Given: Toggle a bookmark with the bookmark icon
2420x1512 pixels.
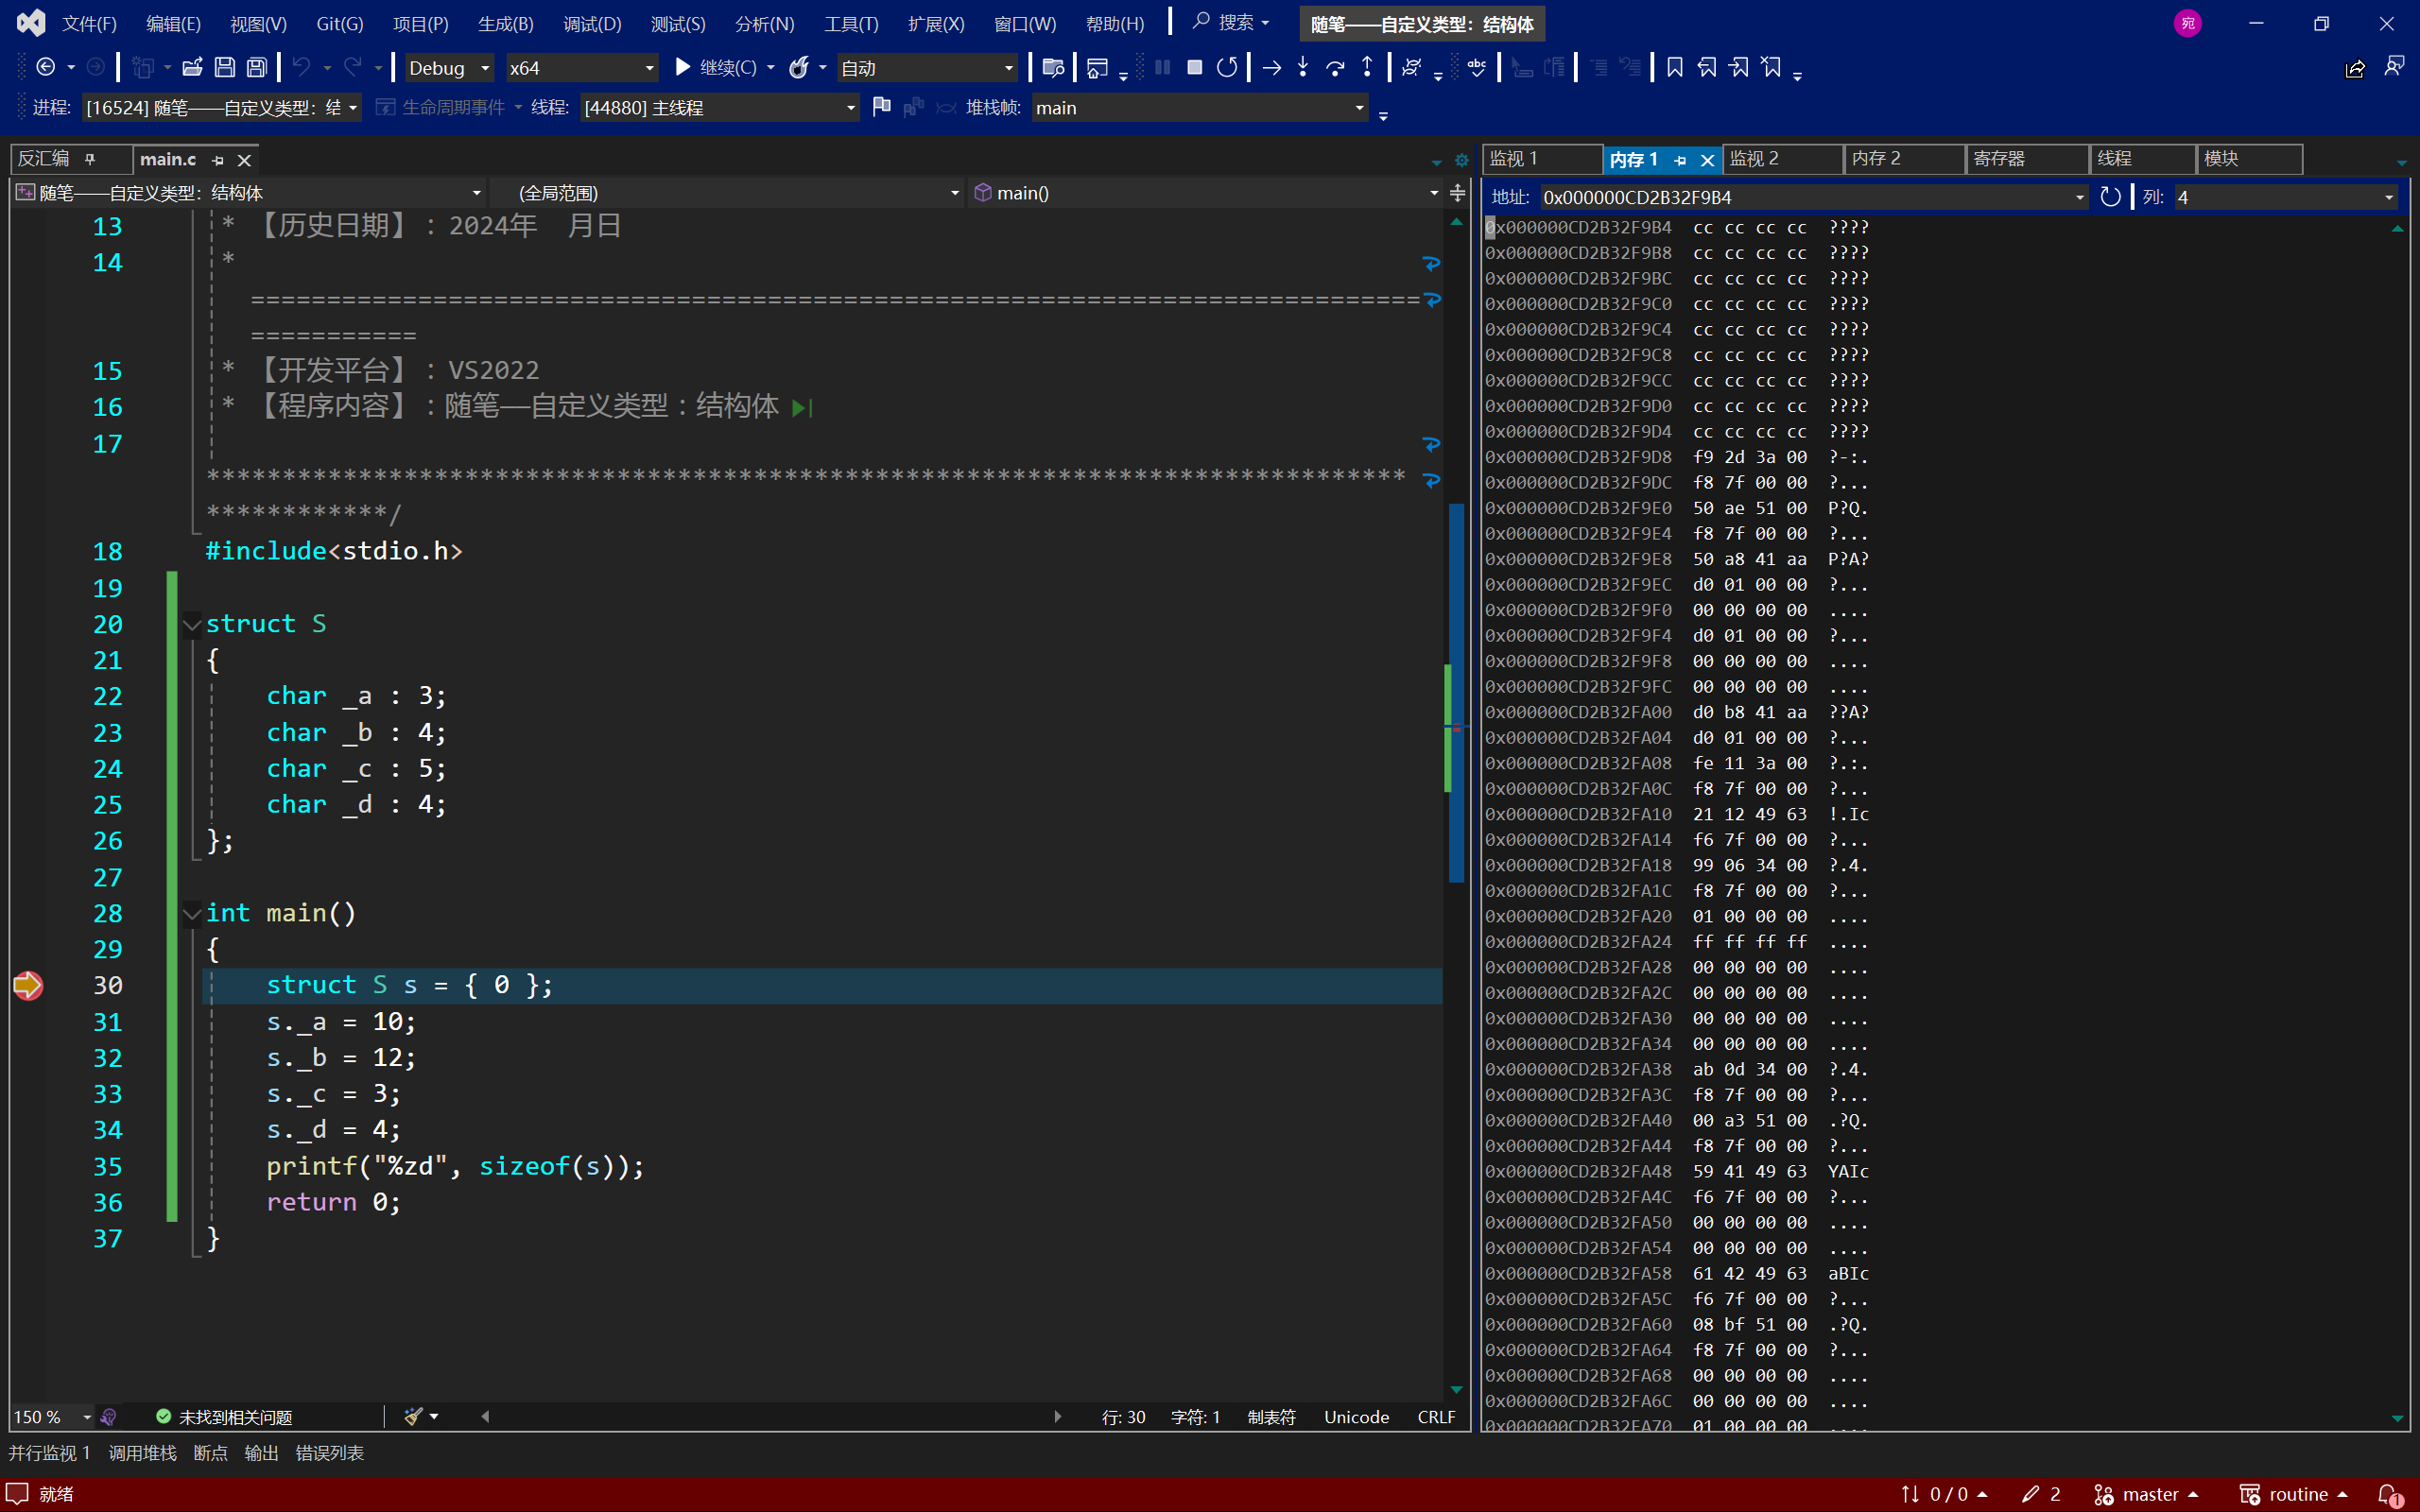Looking at the screenshot, I should 1675,67.
